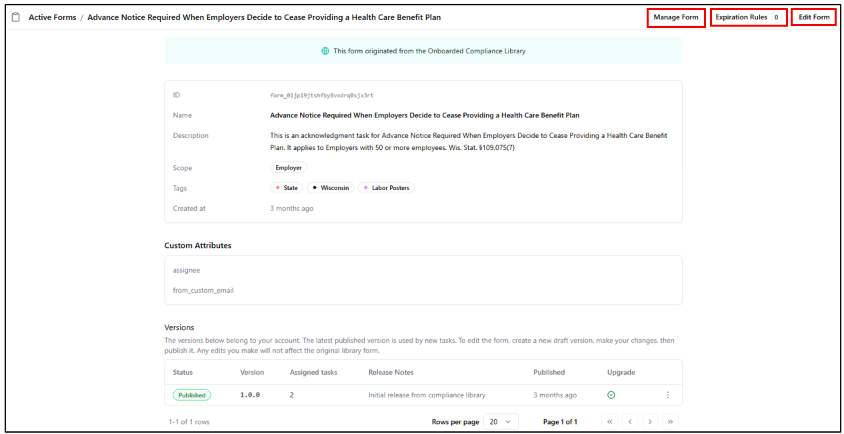Screen dimensions: 844x434
Task: Go to the first page of versions
Action: click(609, 422)
